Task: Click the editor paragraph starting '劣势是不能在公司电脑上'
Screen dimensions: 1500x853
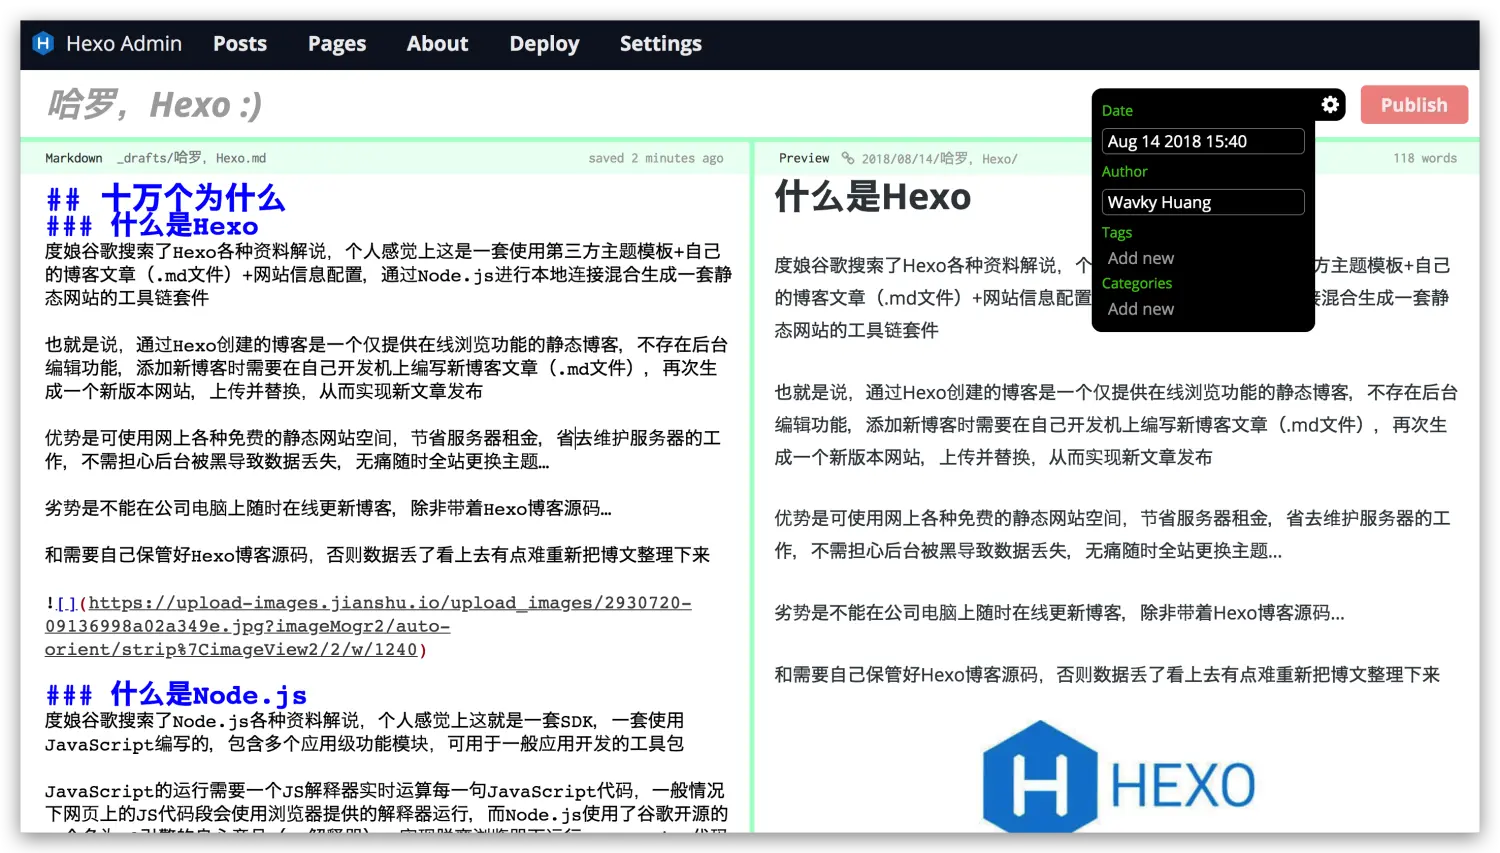Action: coord(328,508)
